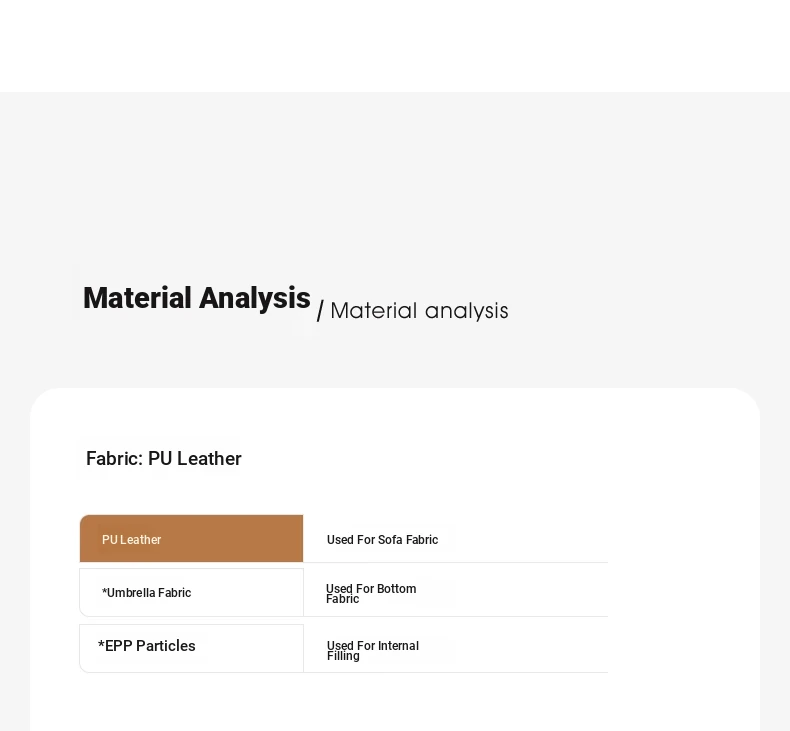Viewport: 790px width, 731px height.
Task: Click the "*EPP Particles" table cell
Action: (x=191, y=648)
